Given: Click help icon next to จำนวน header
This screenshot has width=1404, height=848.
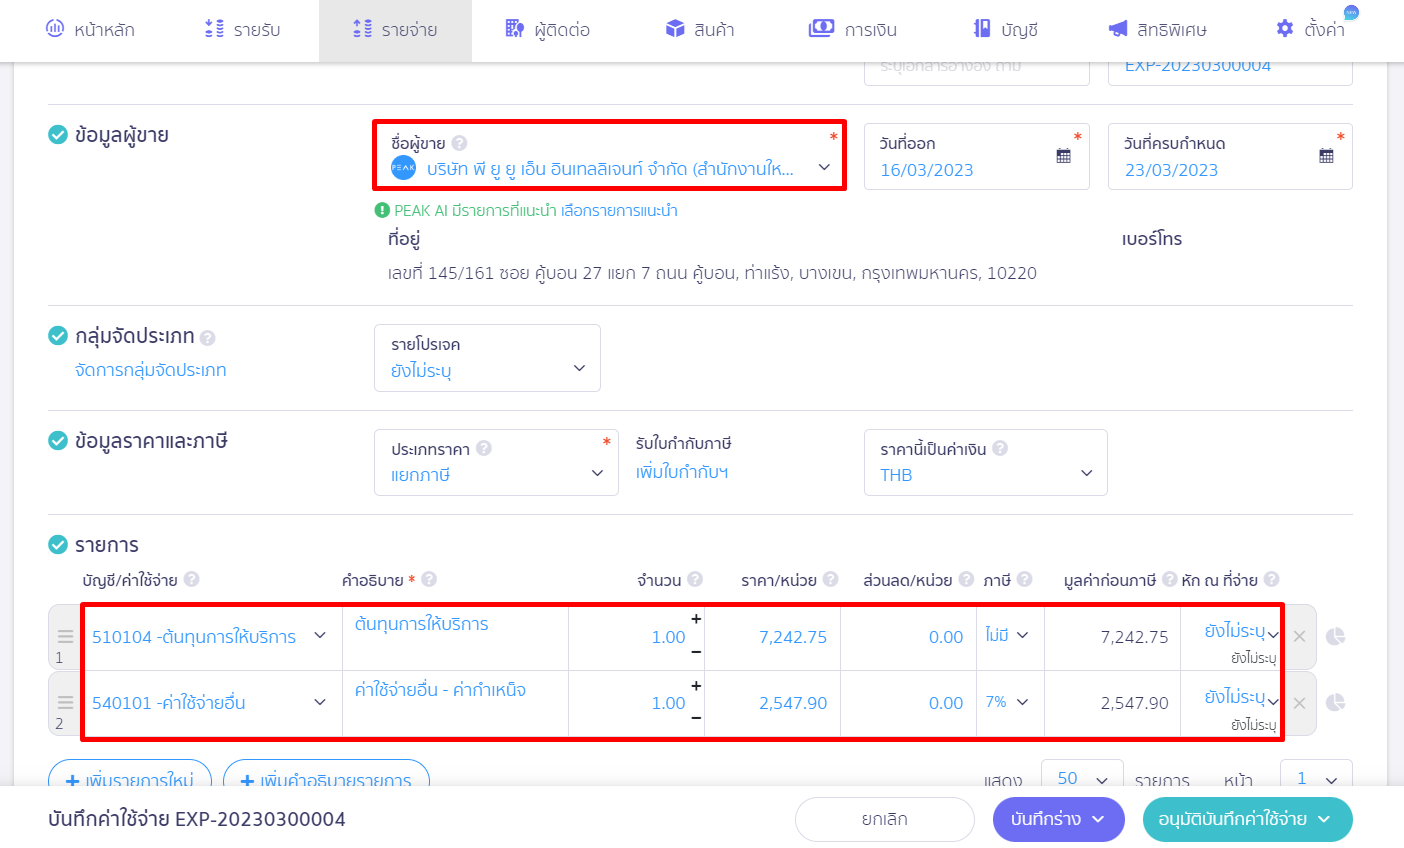Looking at the screenshot, I should 695,579.
